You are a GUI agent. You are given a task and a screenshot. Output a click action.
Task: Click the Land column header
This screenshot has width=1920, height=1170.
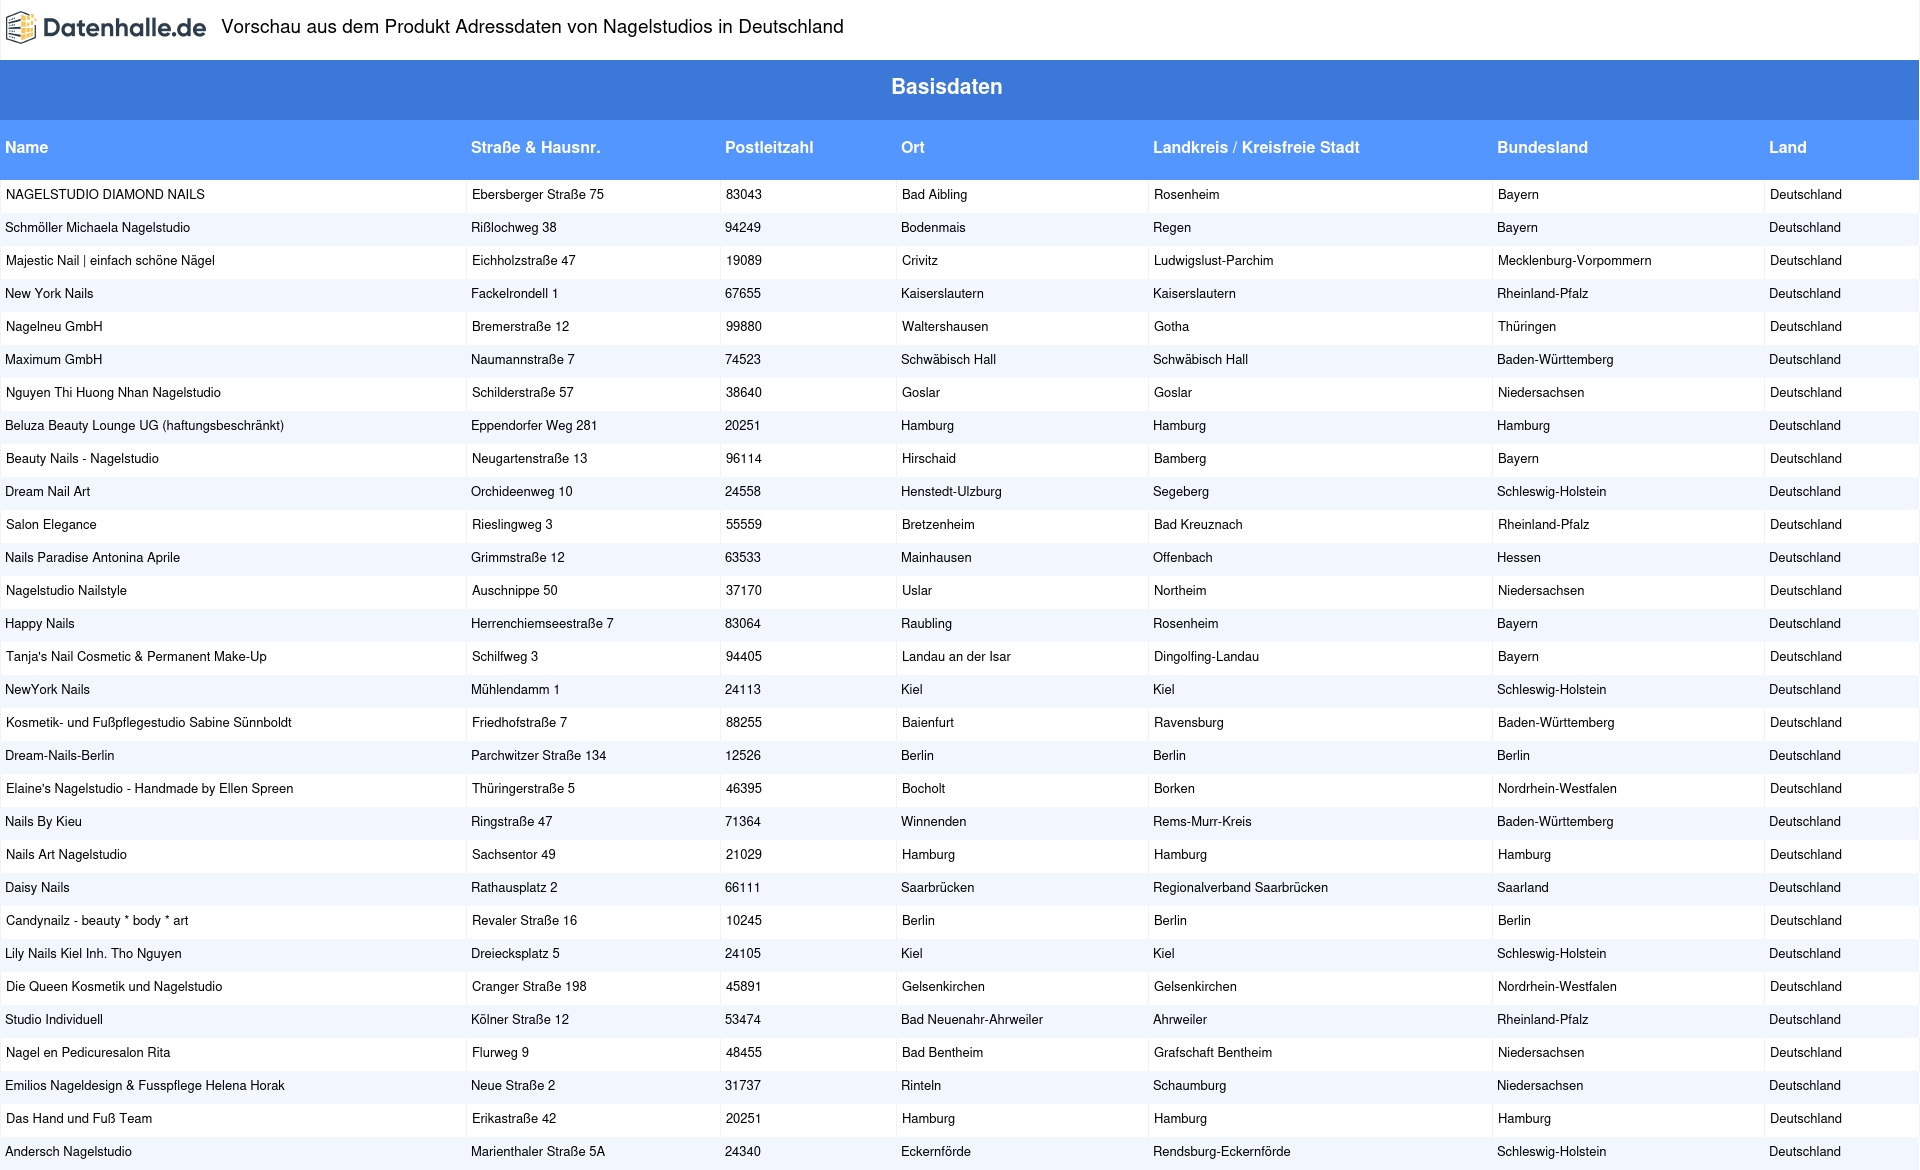[1787, 148]
